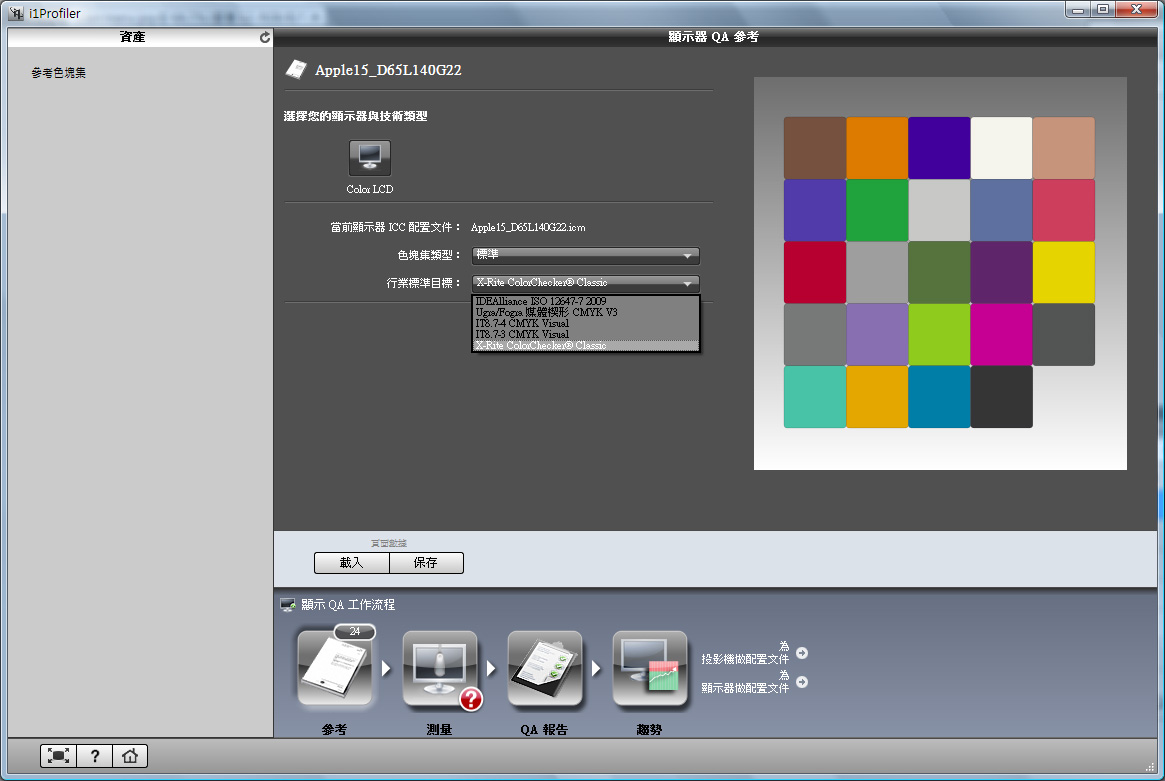
Task: Select 參考色塊集 in the assets panel
Action: tap(59, 73)
